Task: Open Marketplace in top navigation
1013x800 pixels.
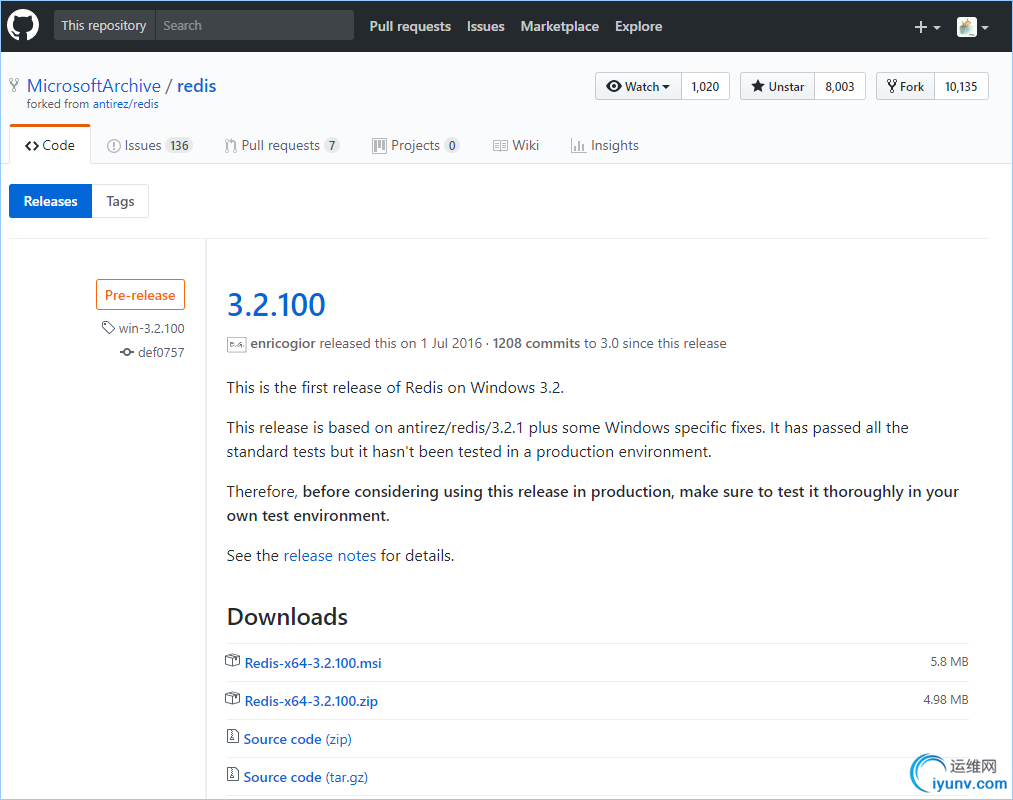Action: pyautogui.click(x=559, y=26)
